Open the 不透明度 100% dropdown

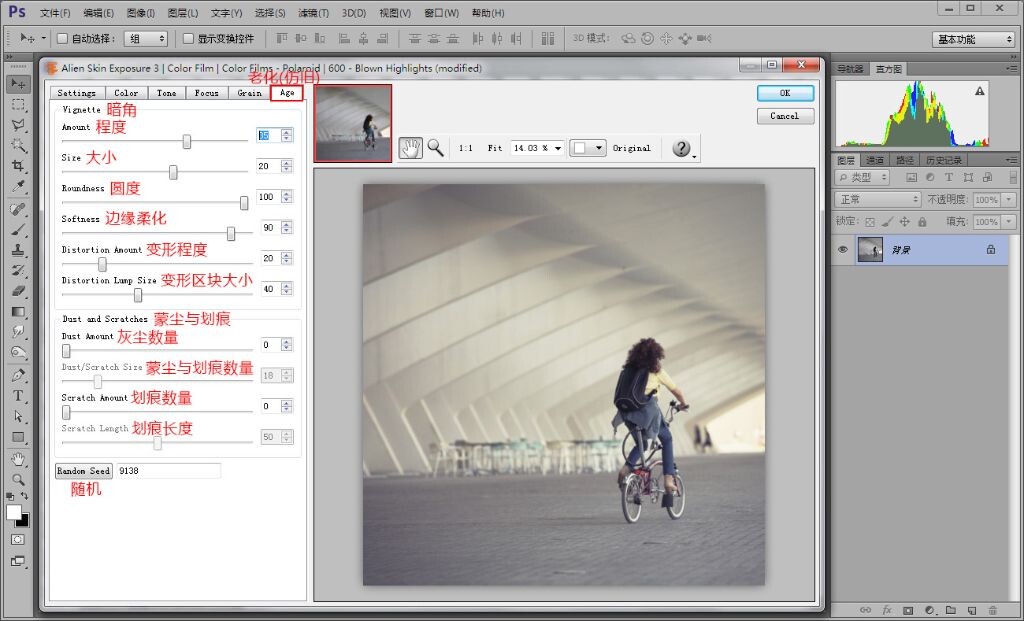click(x=1010, y=199)
